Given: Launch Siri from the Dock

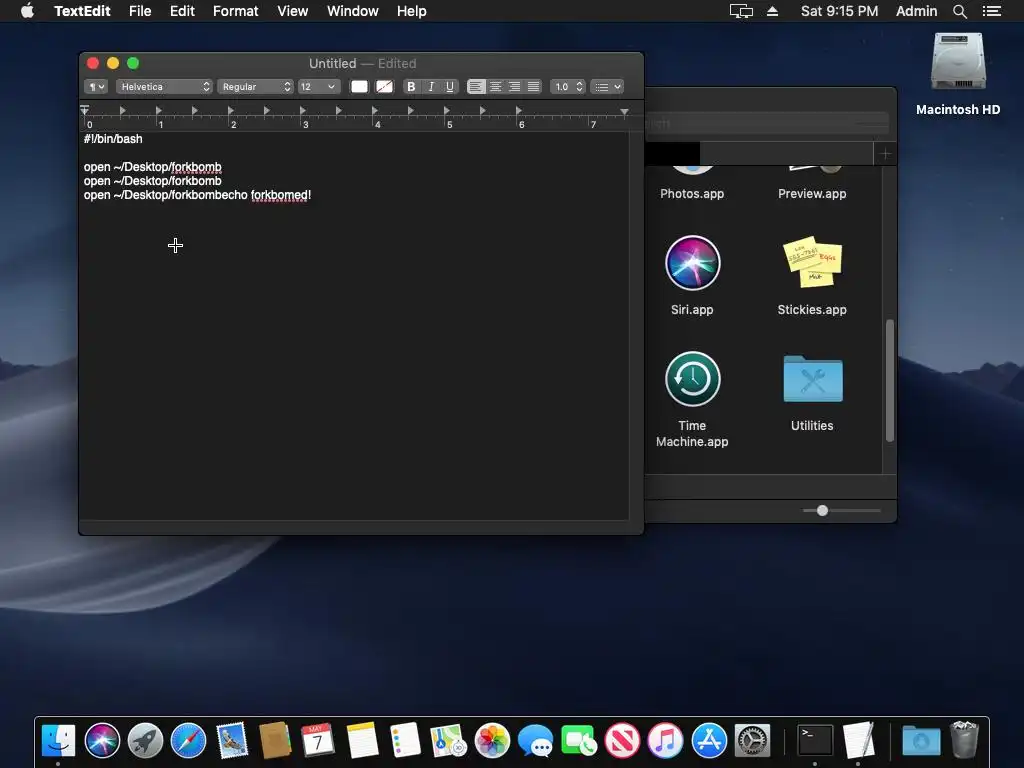Looking at the screenshot, I should pyautogui.click(x=102, y=741).
